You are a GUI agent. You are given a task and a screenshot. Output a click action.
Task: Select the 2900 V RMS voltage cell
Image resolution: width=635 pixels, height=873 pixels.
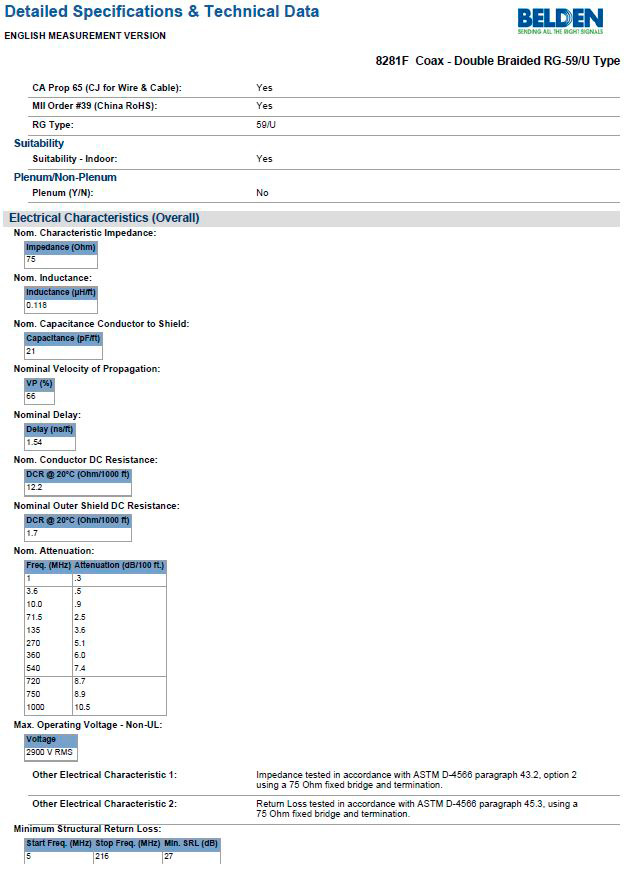(x=50, y=752)
